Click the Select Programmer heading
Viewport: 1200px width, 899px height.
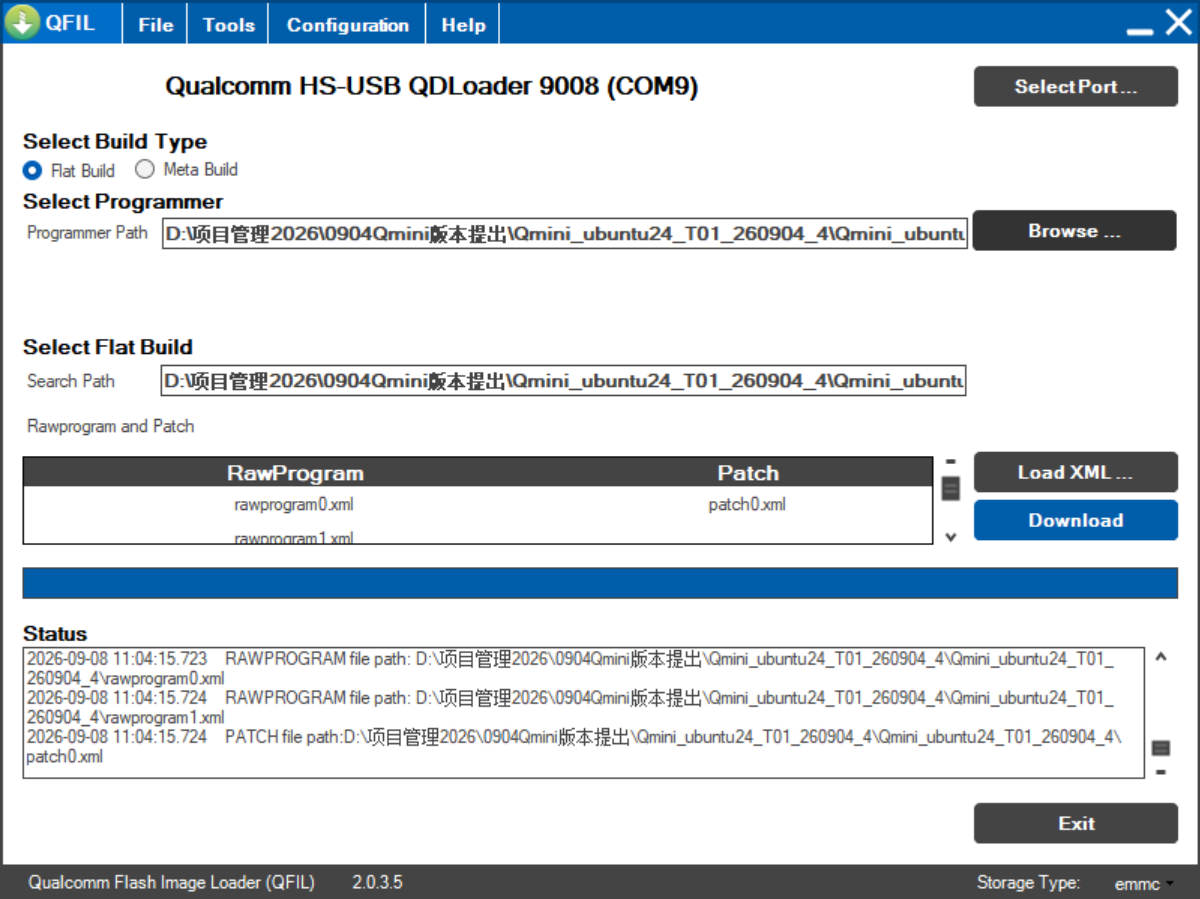[123, 202]
